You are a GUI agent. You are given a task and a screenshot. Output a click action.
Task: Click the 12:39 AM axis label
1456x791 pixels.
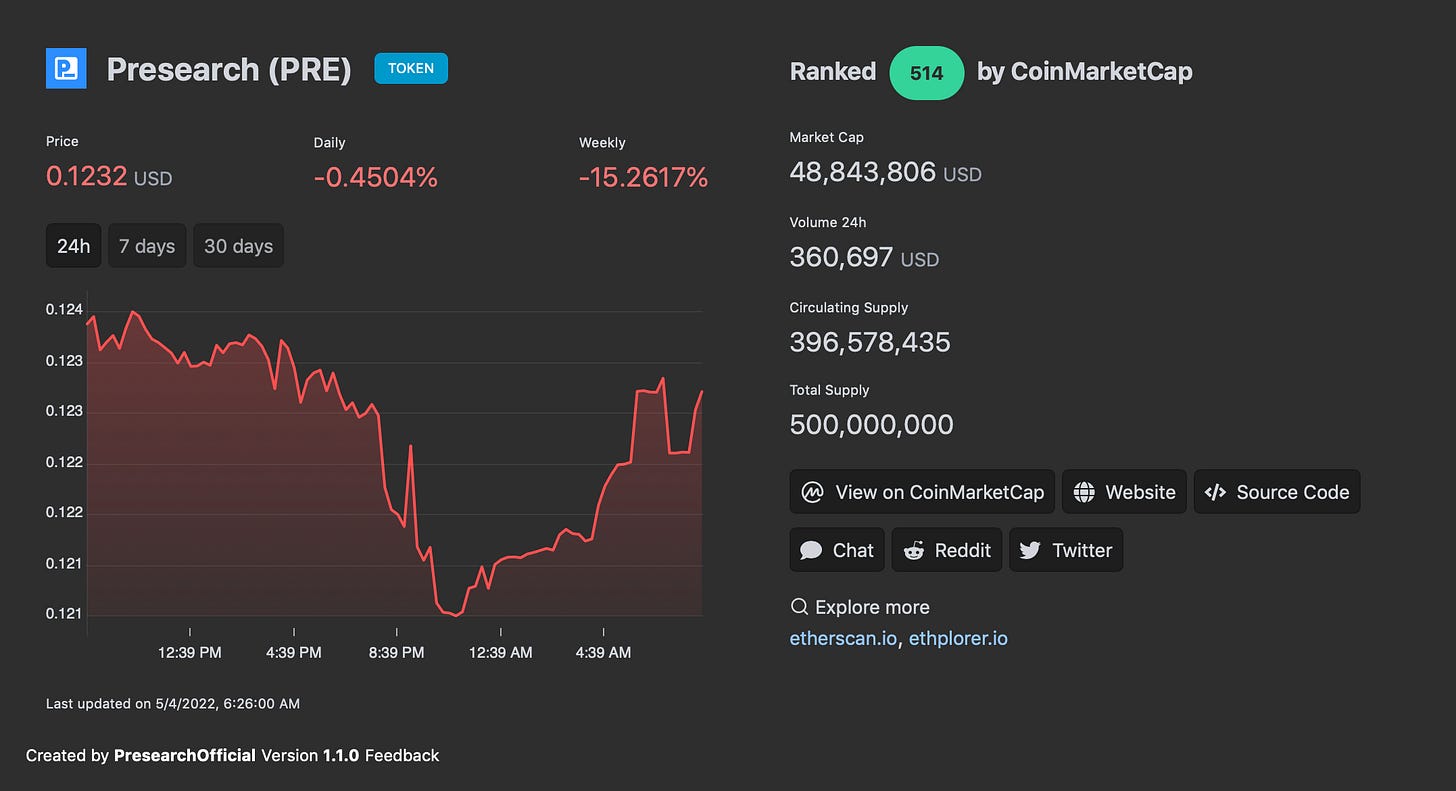tap(501, 652)
